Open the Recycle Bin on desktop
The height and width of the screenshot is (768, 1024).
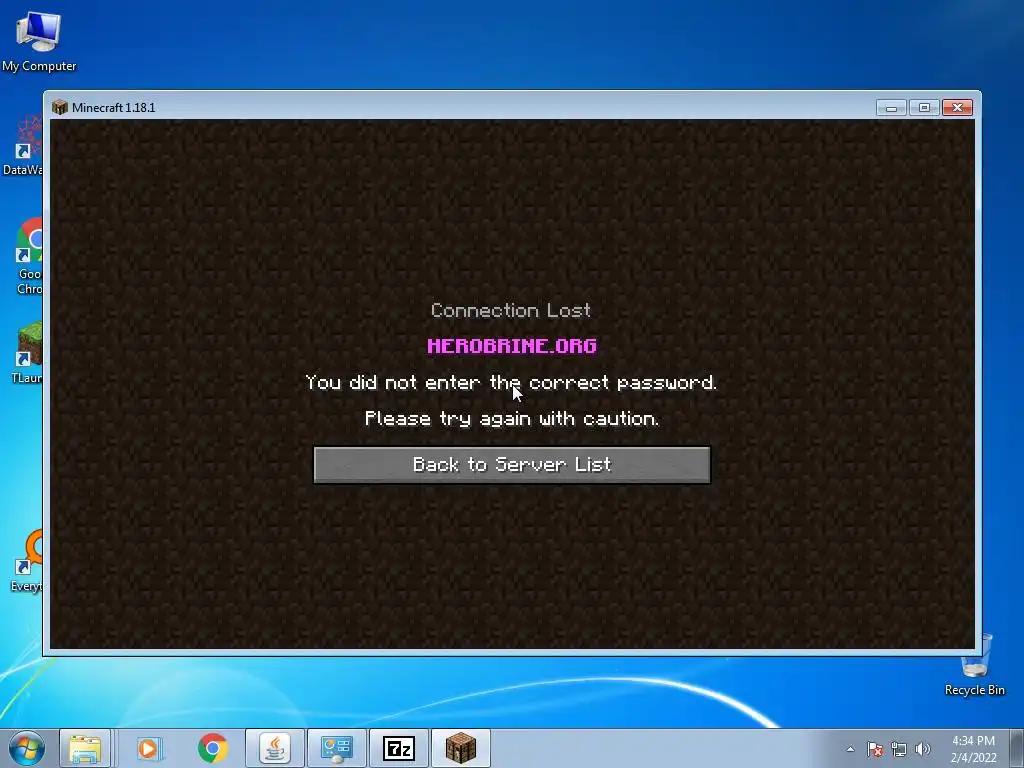pos(974,666)
